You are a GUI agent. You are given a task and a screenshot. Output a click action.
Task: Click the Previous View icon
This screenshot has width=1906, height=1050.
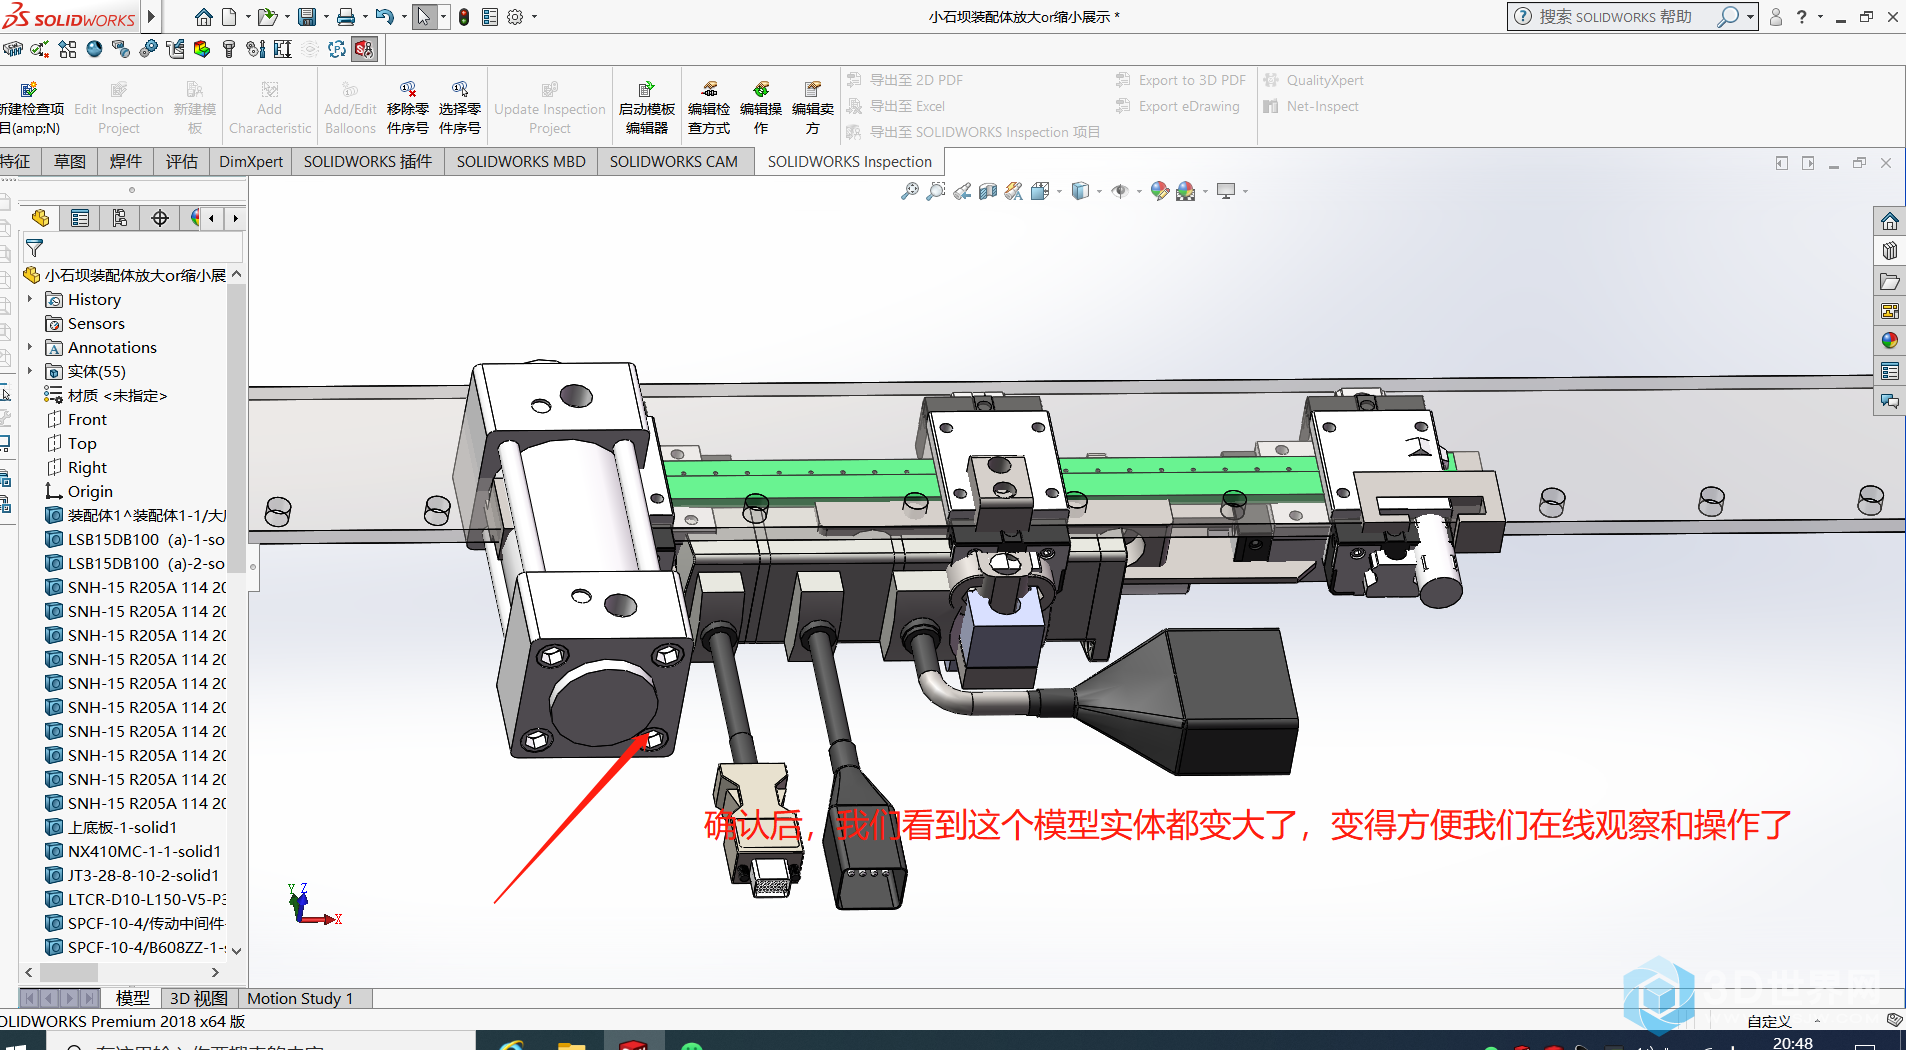coord(962,191)
